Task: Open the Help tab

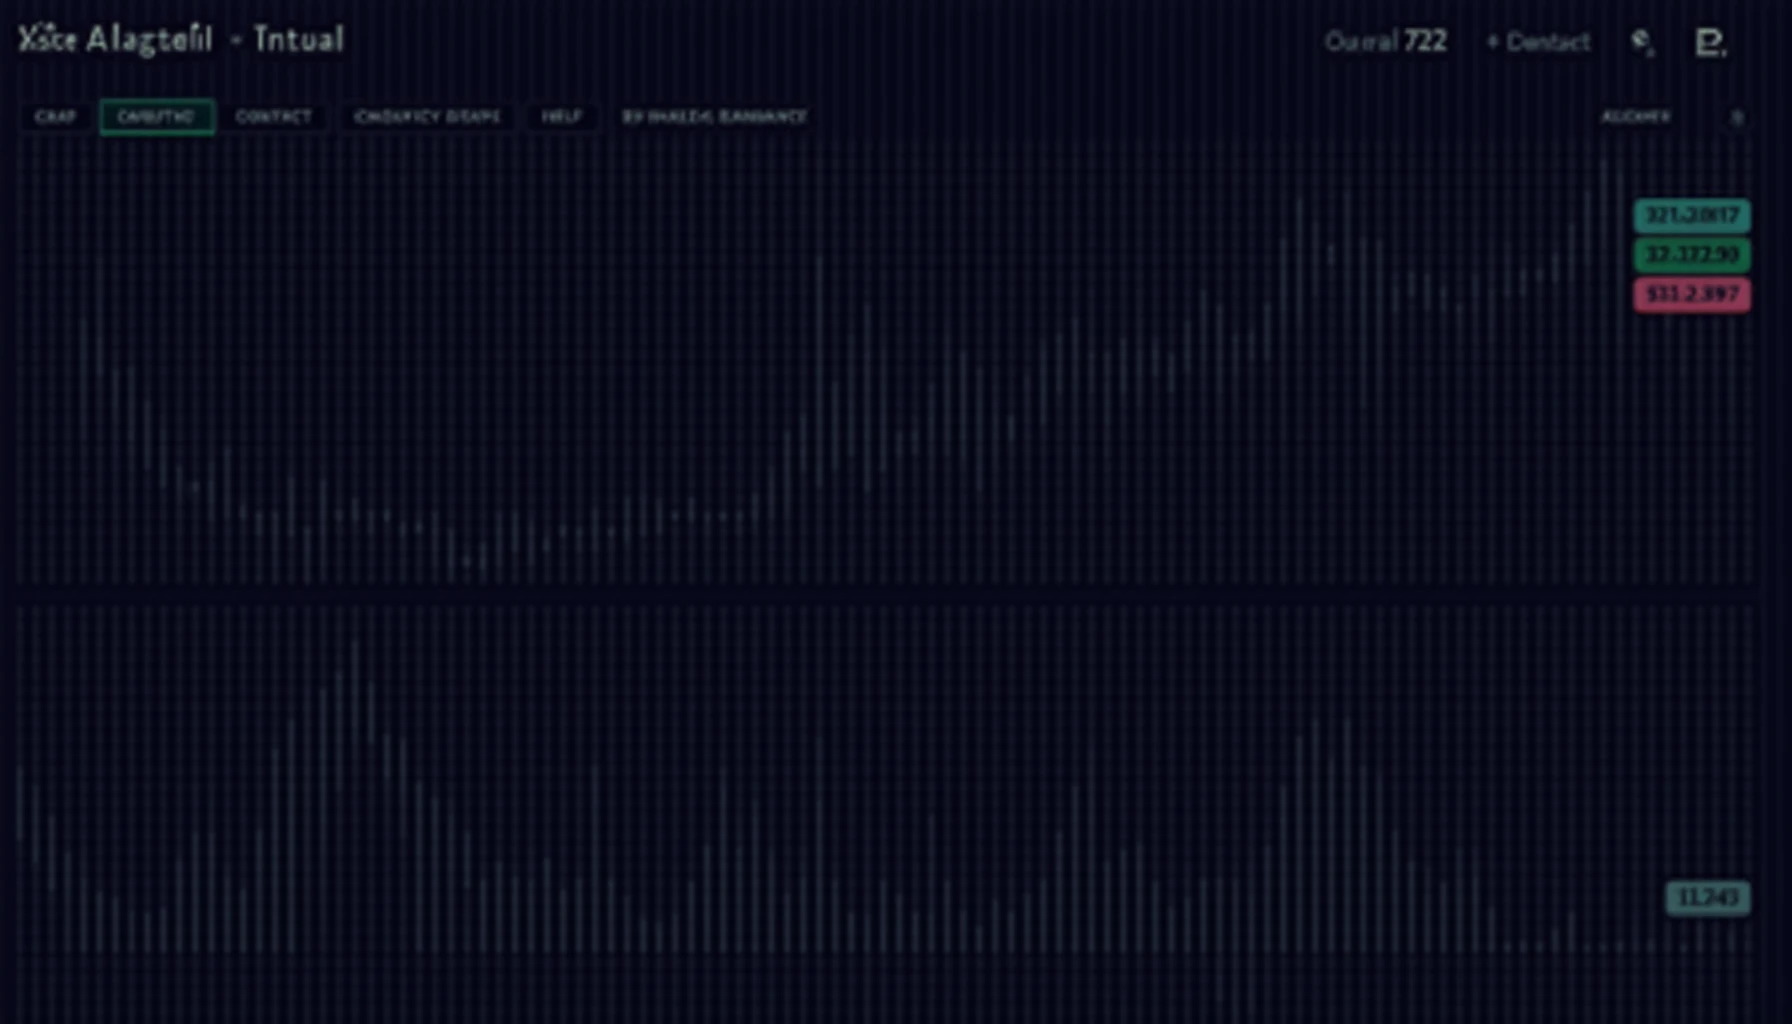Action: [x=561, y=117]
